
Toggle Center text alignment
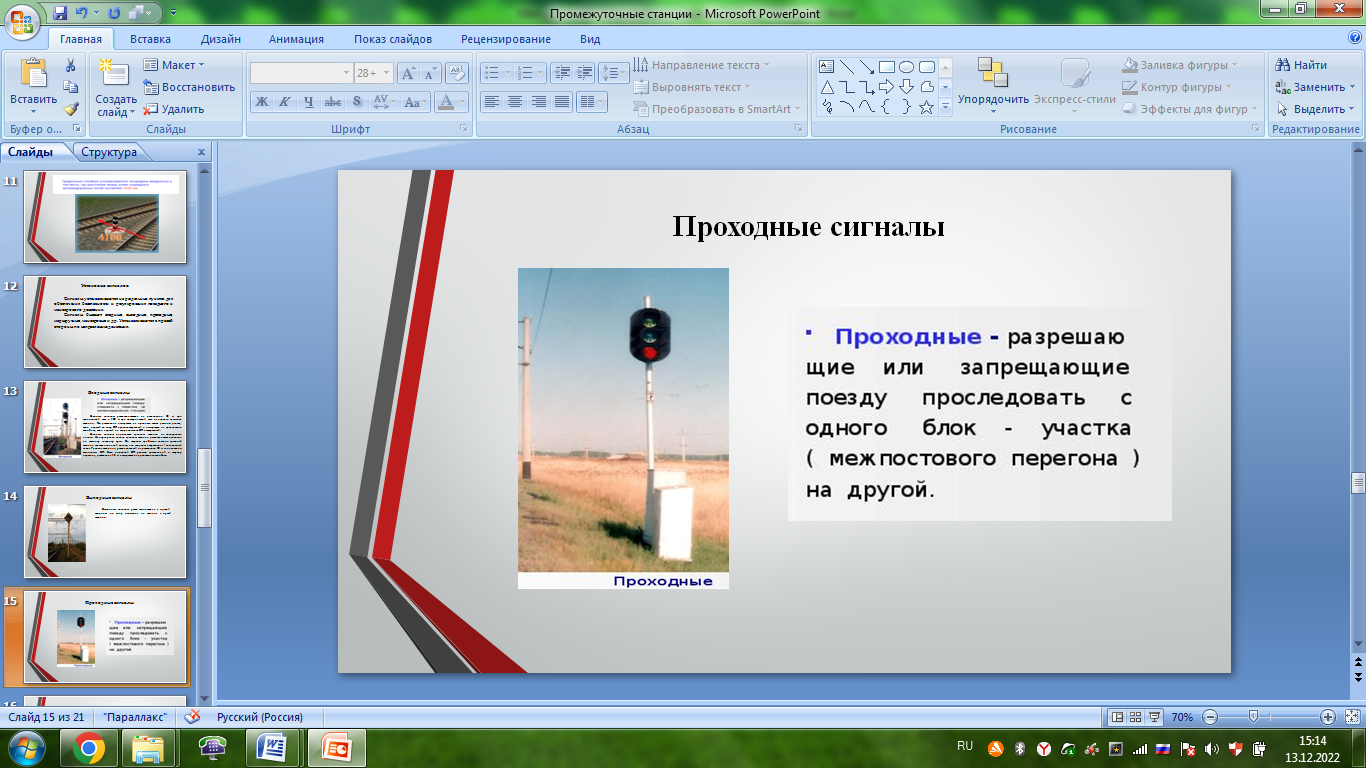tap(515, 102)
